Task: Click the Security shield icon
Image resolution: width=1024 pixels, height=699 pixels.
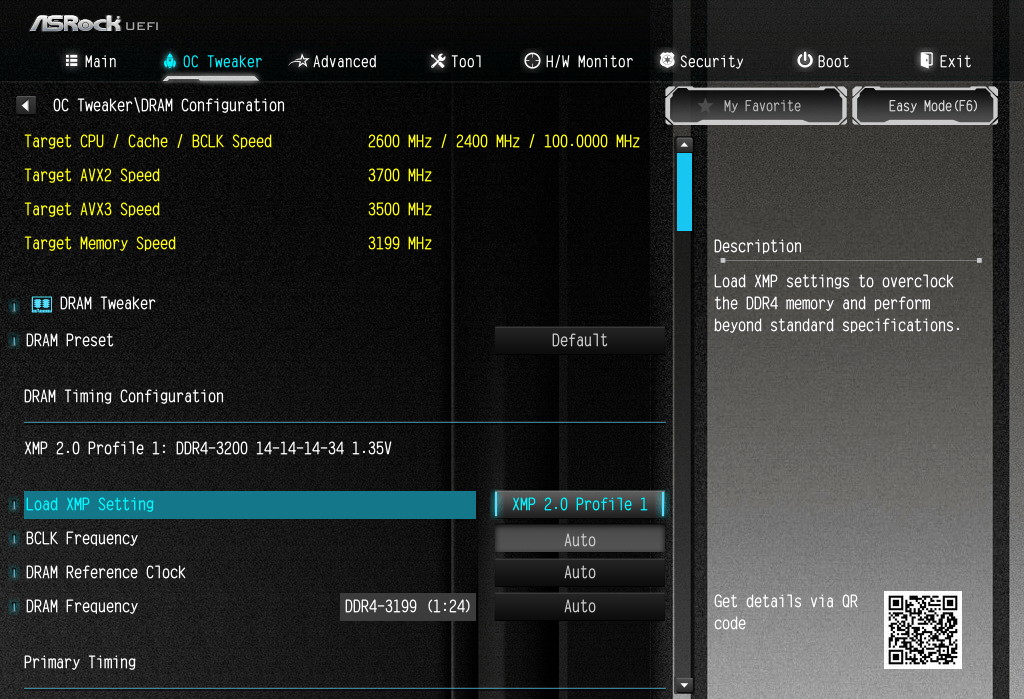Action: [x=667, y=61]
